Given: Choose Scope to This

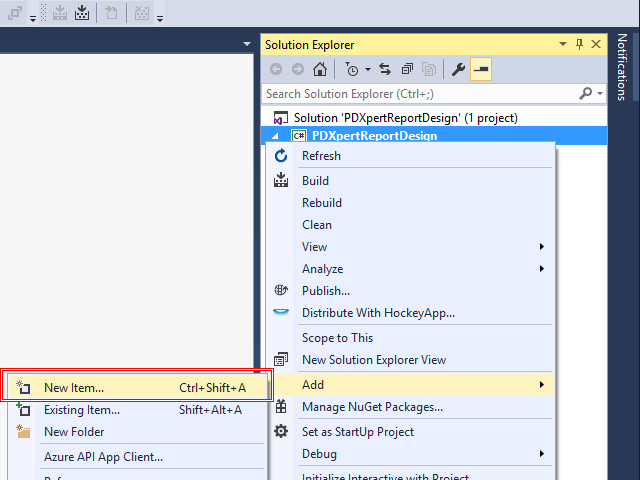Looking at the screenshot, I should [411, 338].
